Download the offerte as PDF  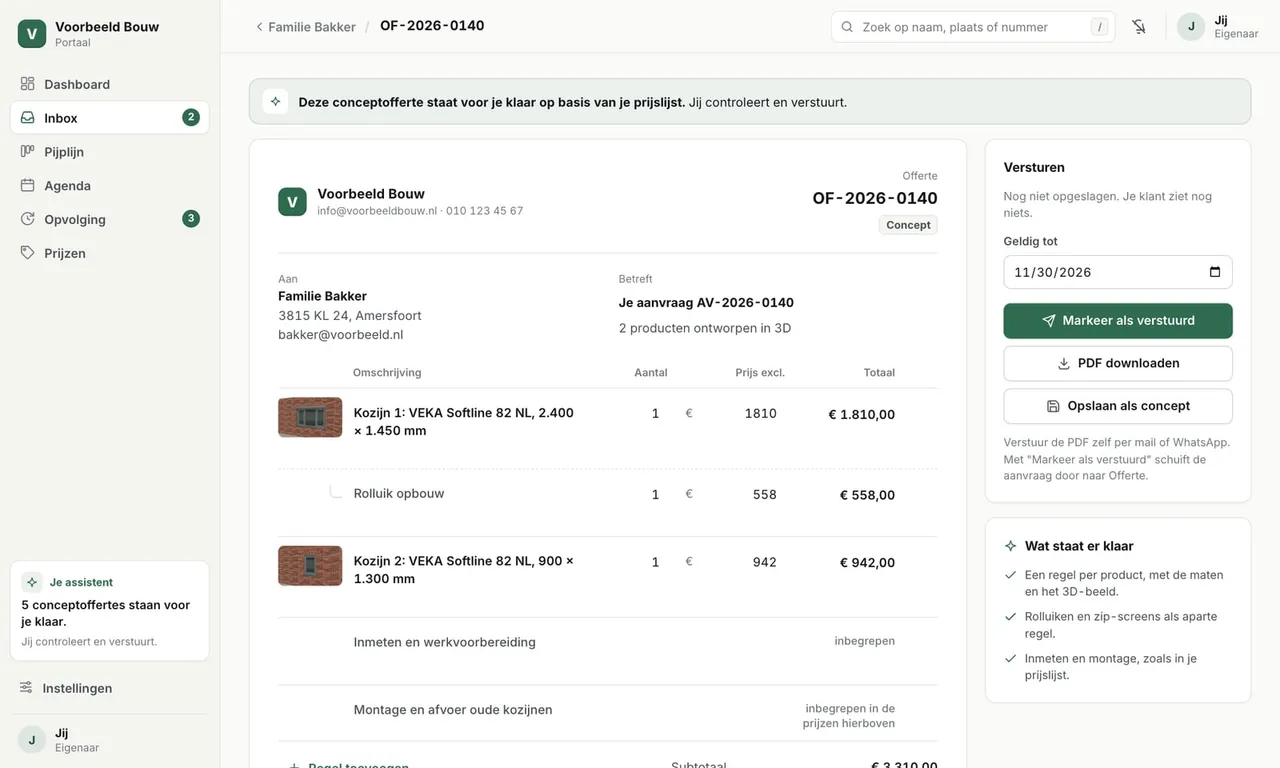click(x=1118, y=363)
